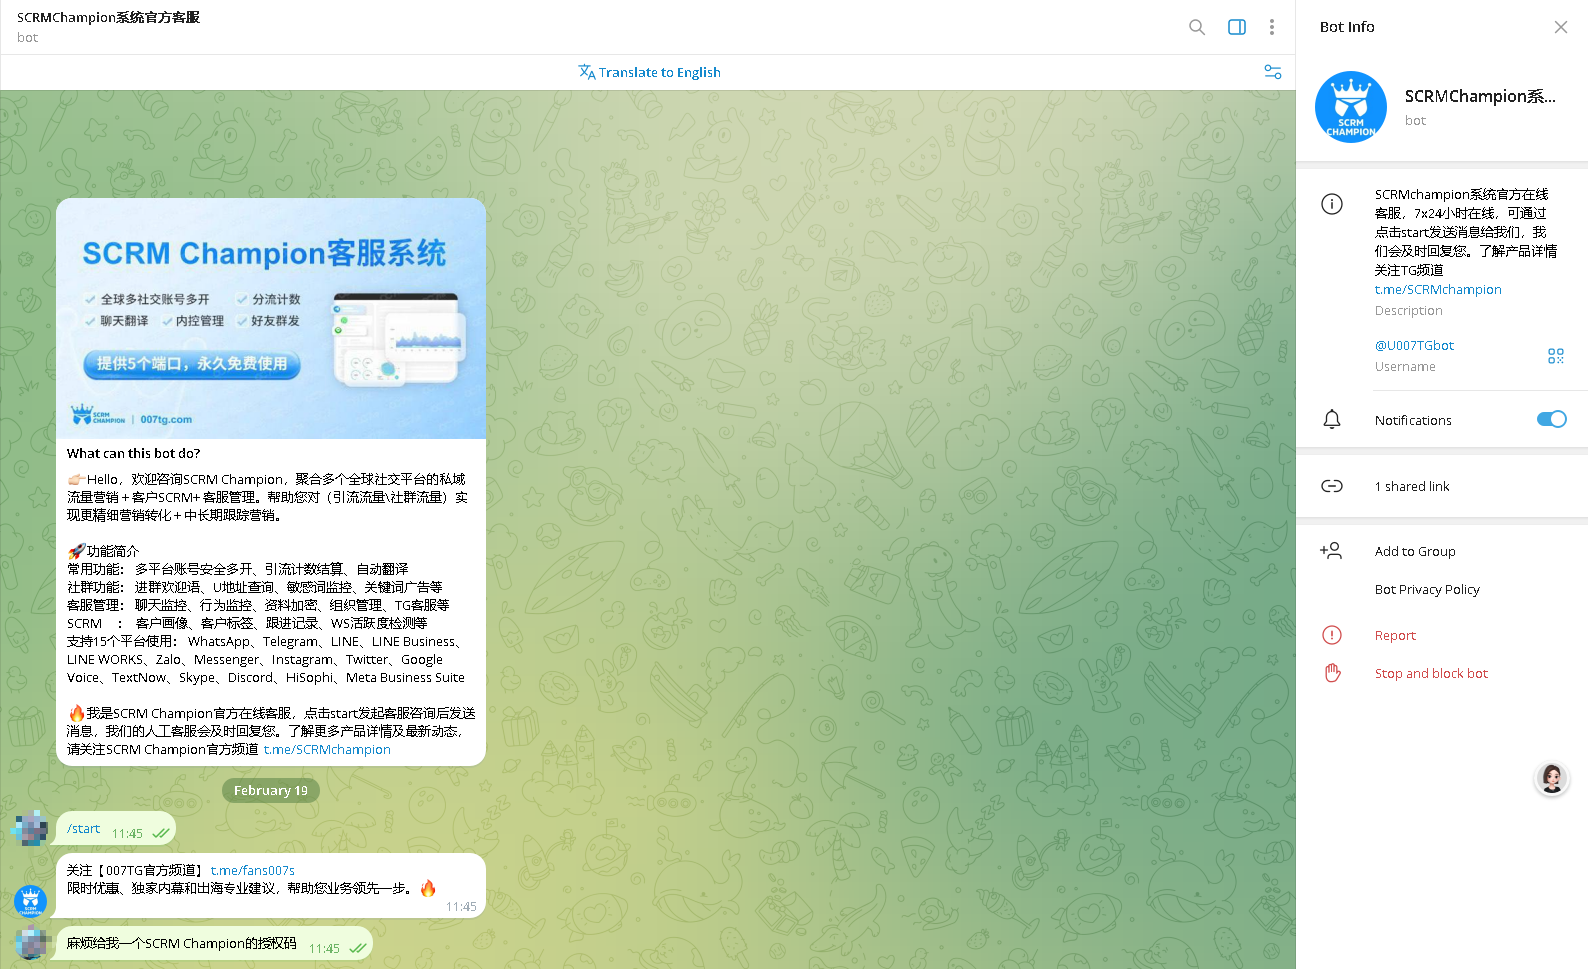Open the three-dot more options menu

(x=1271, y=27)
